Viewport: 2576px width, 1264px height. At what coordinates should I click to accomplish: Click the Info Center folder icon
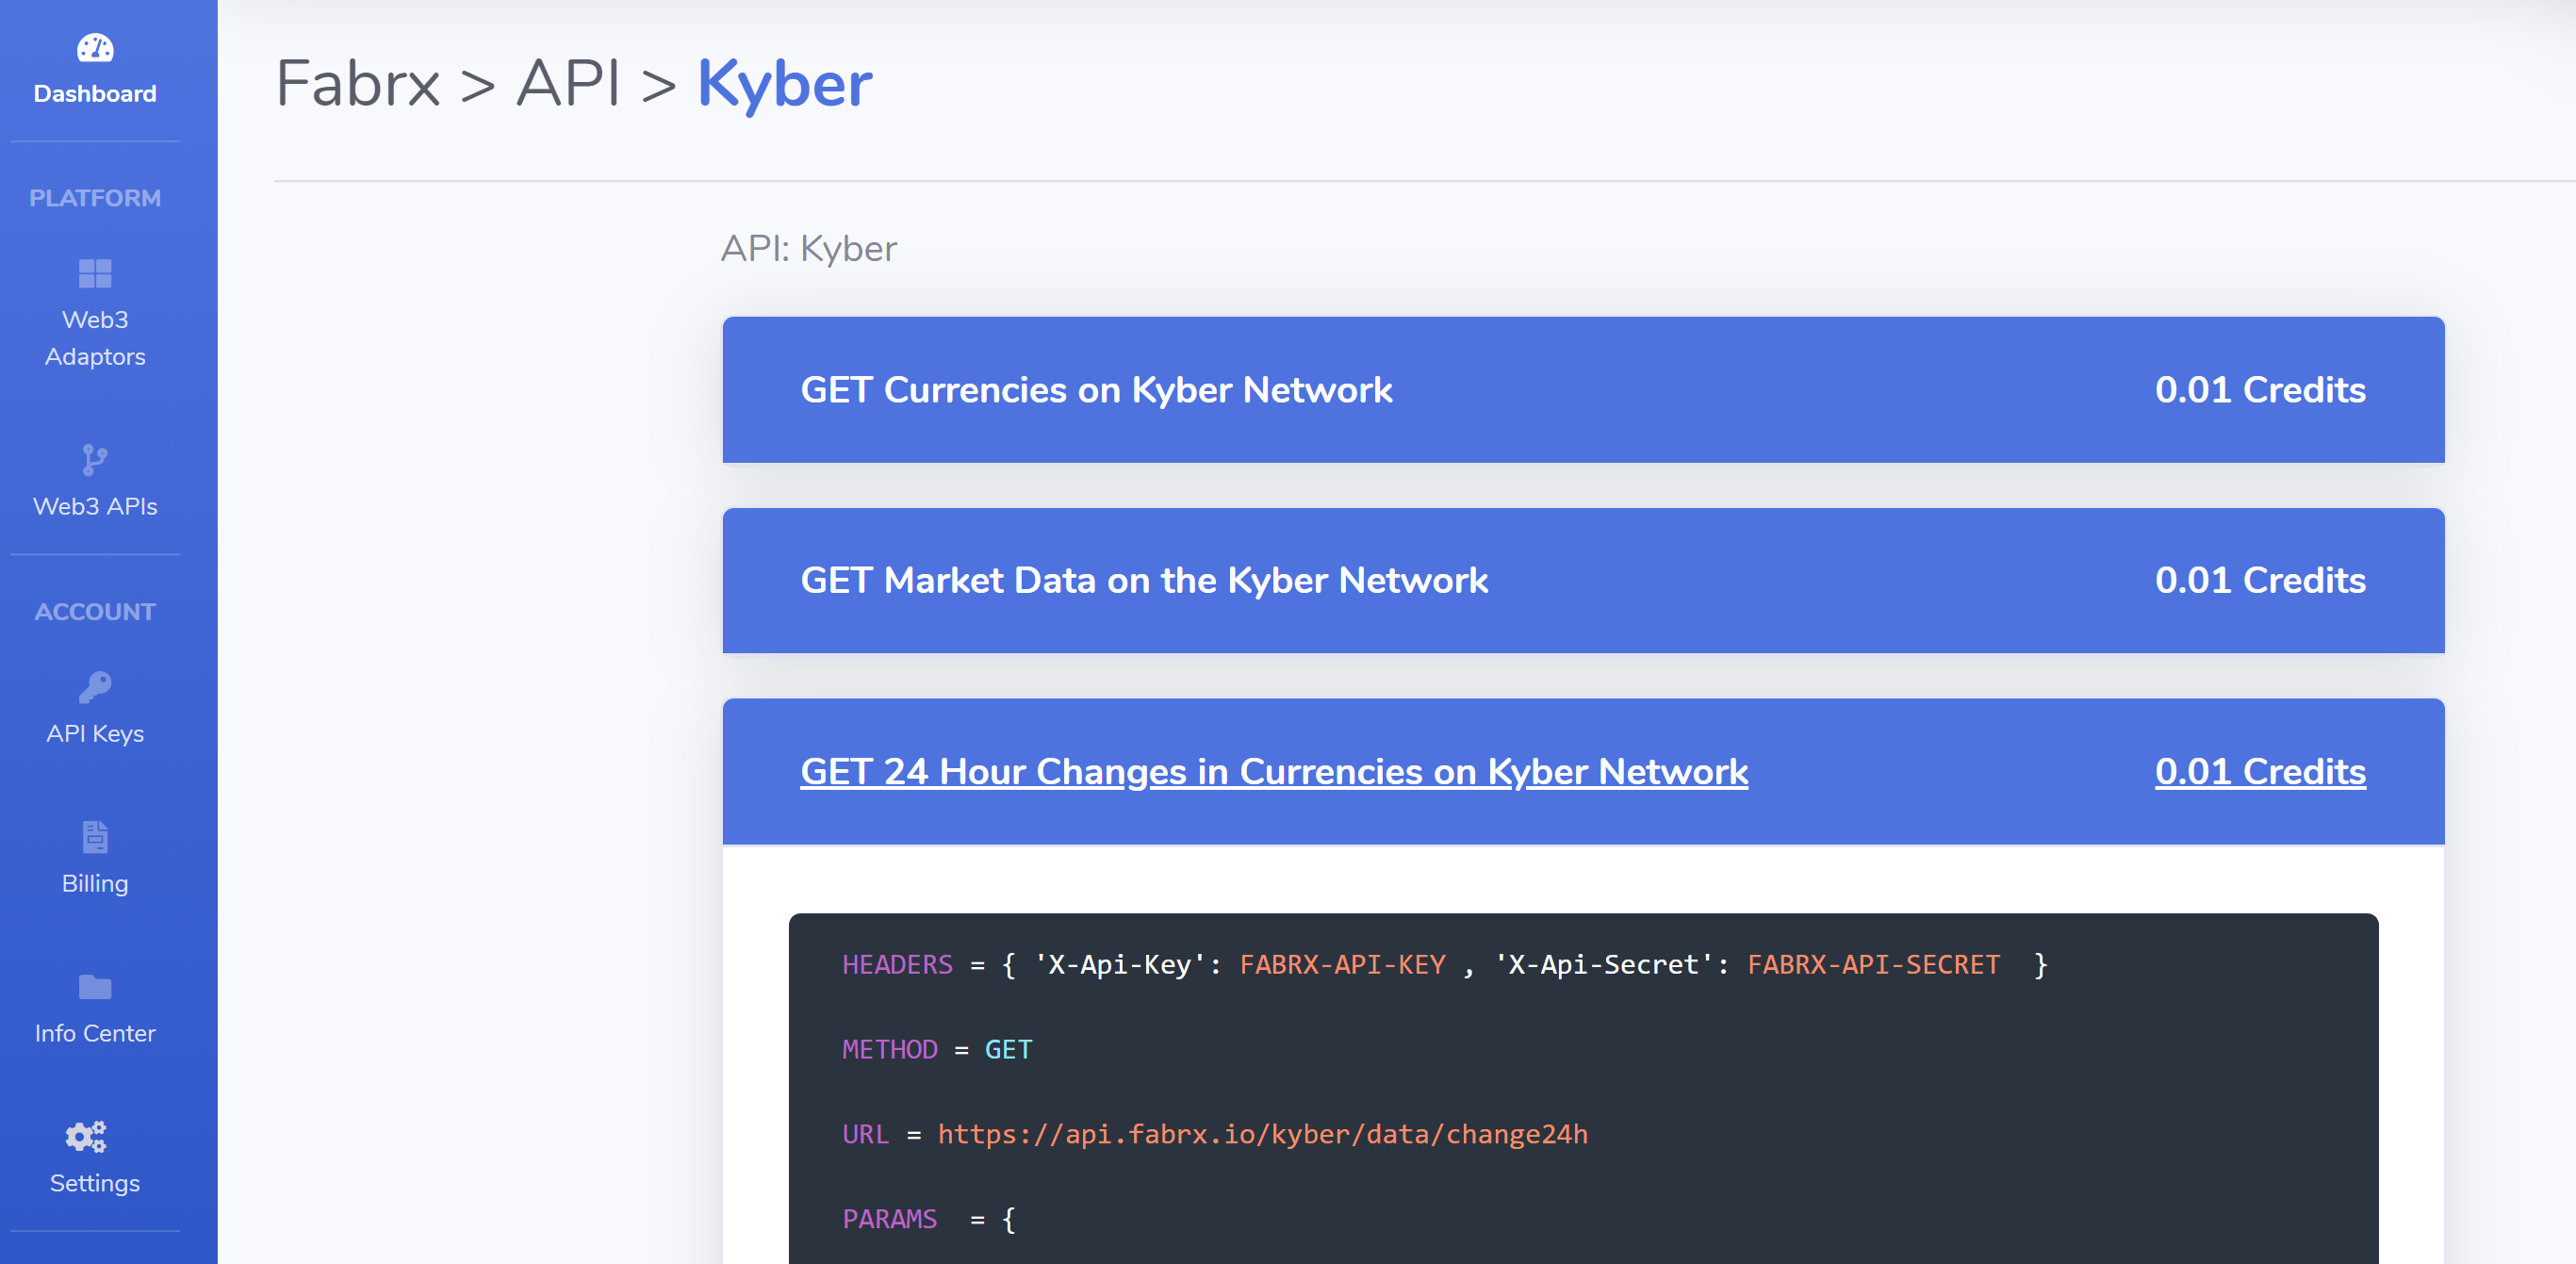pyautogui.click(x=95, y=987)
